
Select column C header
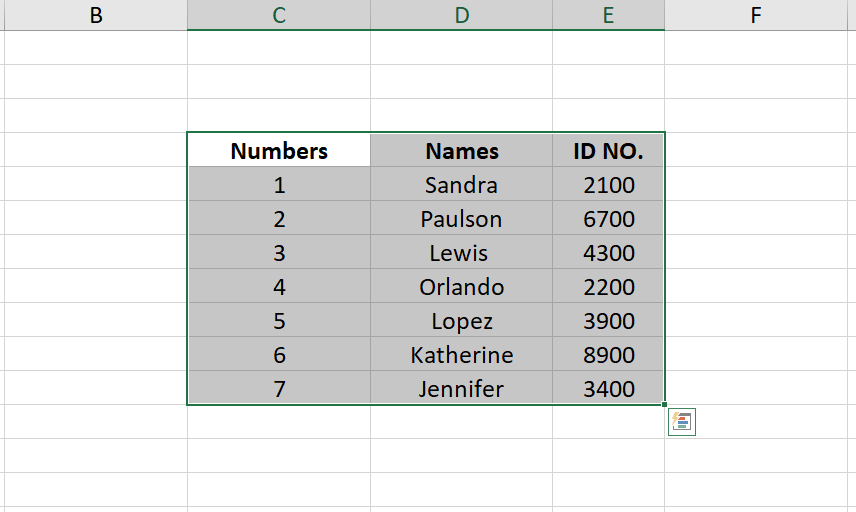click(279, 15)
